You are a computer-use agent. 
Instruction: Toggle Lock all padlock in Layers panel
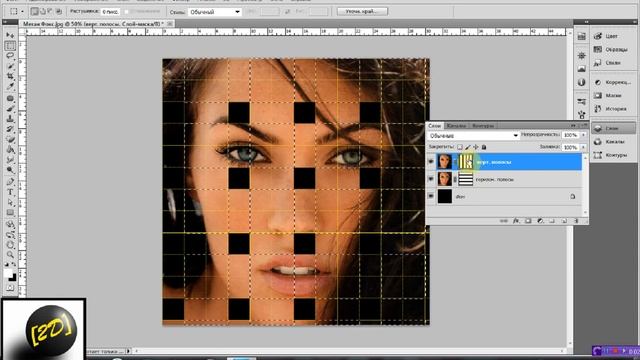coord(484,147)
